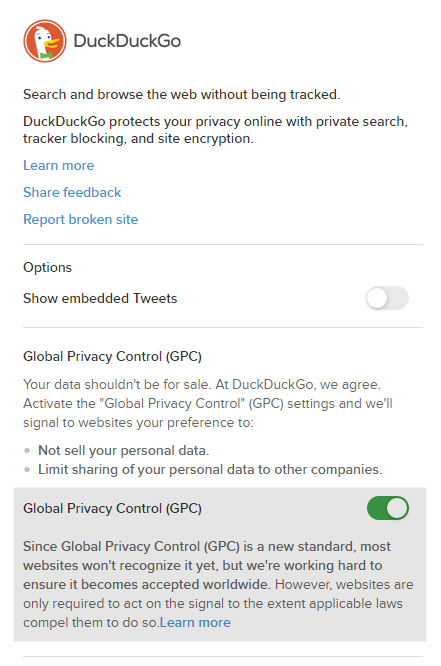
Task: Click the 'Since Global Privacy Control' notice text
Action: [218, 584]
